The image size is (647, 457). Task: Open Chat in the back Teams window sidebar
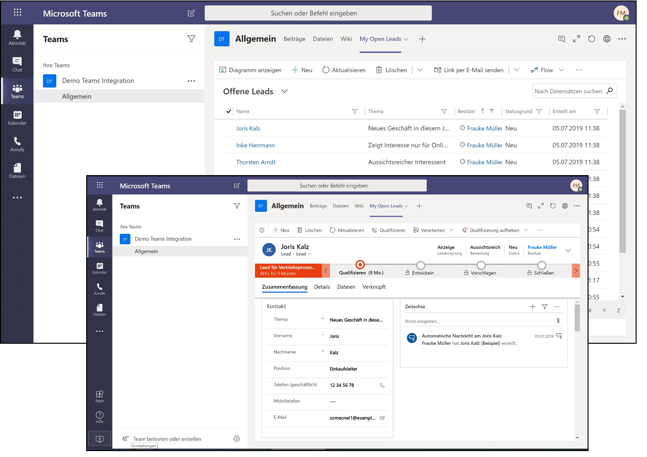[17, 64]
